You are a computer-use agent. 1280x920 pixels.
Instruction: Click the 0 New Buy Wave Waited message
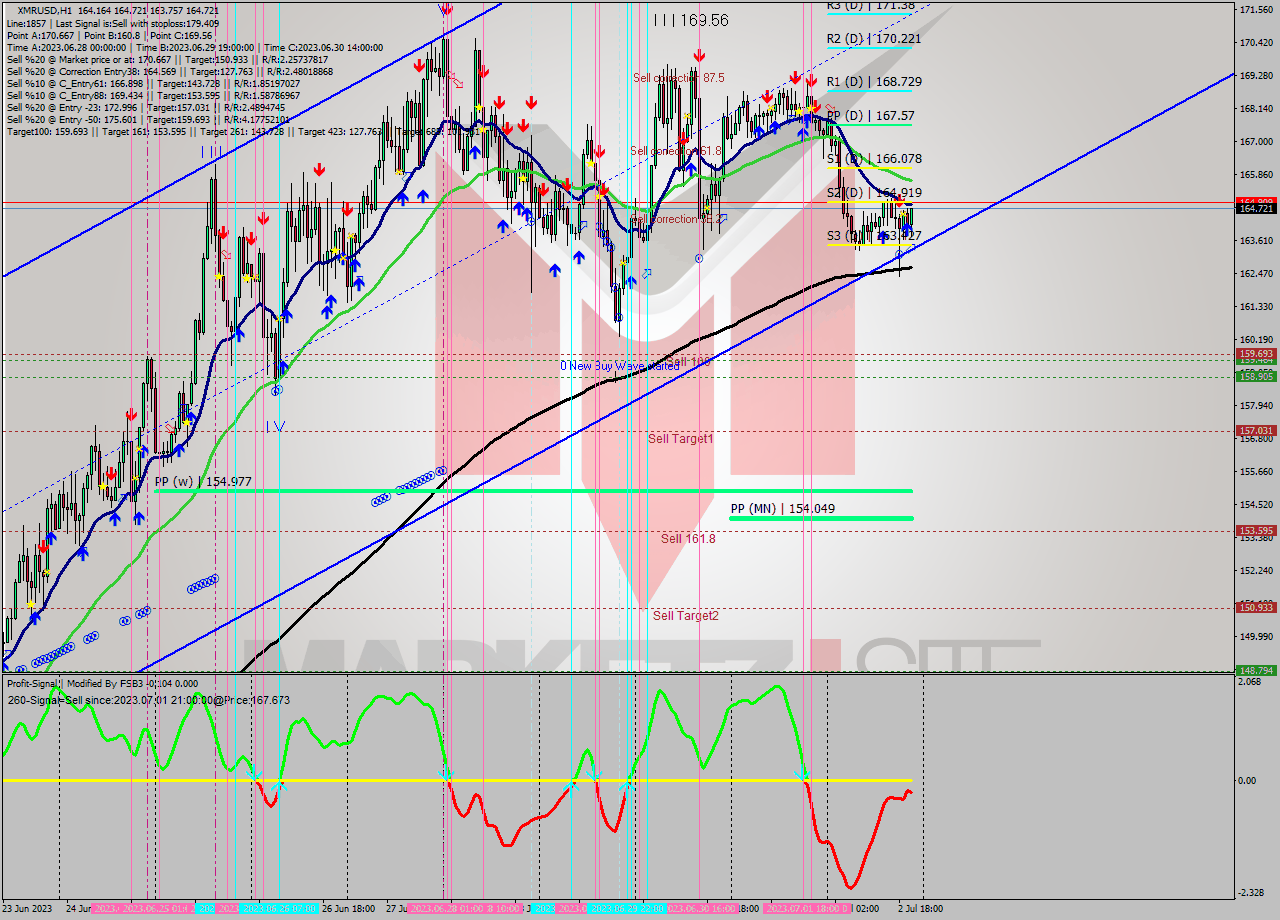click(620, 367)
